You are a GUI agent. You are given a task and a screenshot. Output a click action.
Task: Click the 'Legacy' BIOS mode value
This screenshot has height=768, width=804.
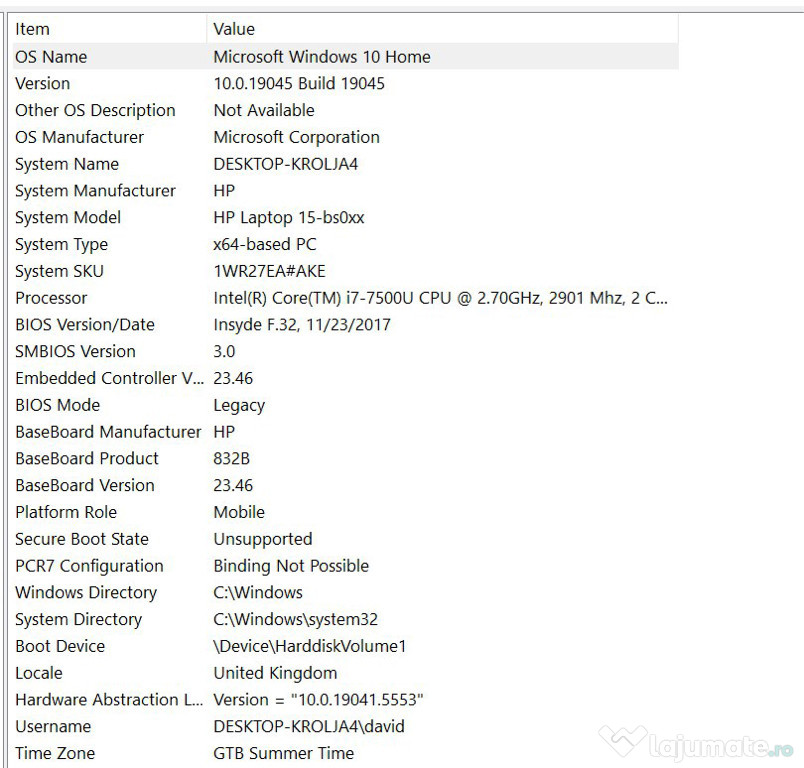click(239, 406)
